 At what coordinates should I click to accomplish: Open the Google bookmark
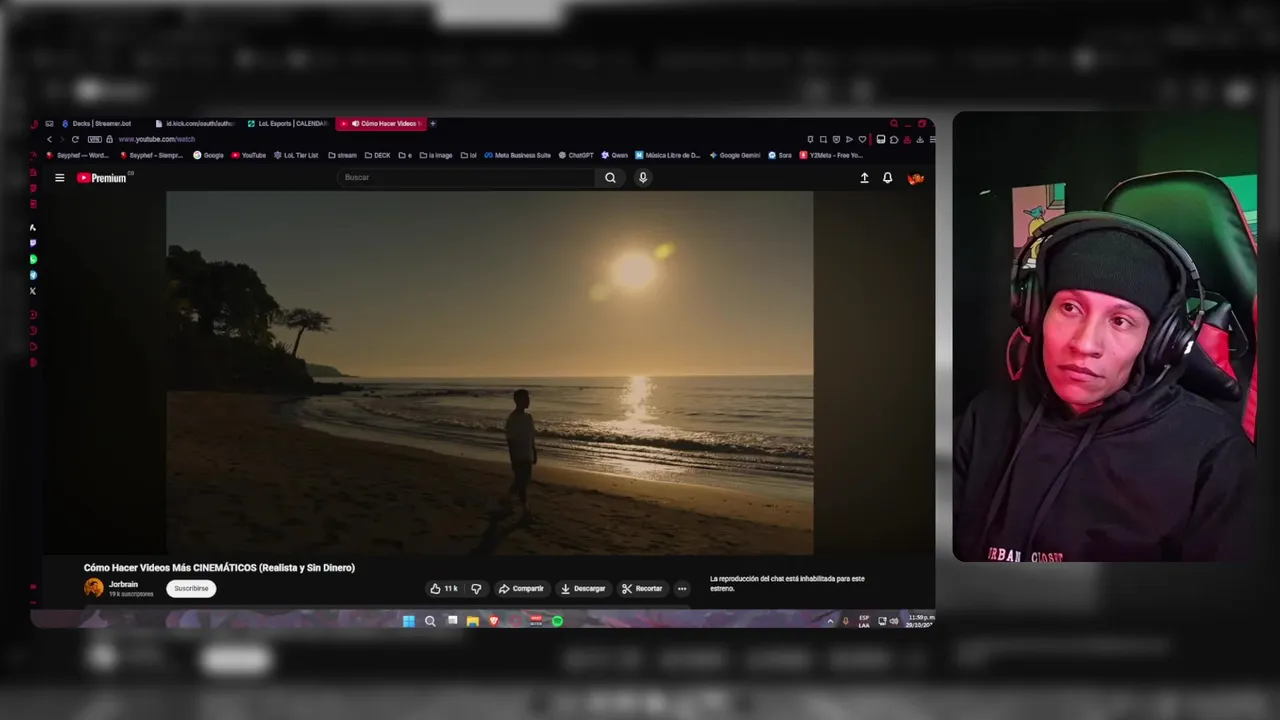(208, 155)
